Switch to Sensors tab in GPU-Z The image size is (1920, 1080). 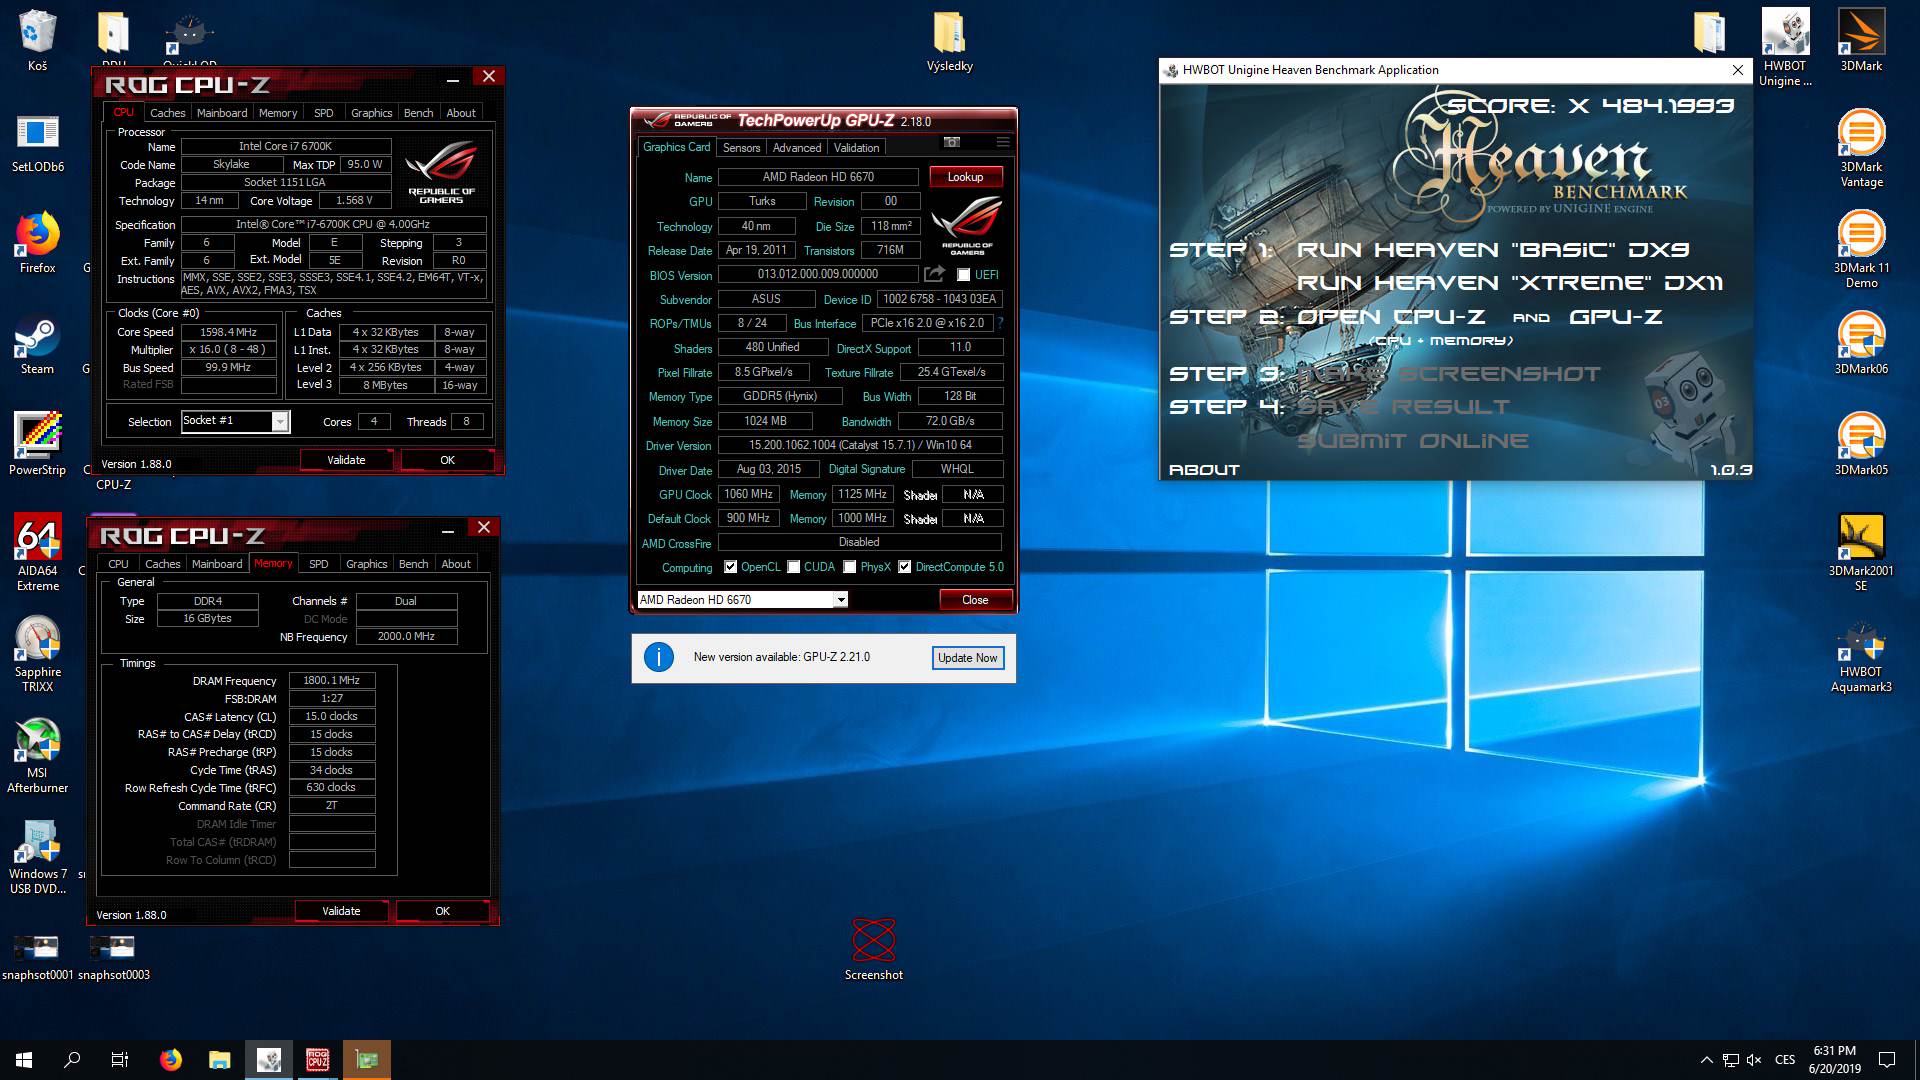tap(742, 148)
